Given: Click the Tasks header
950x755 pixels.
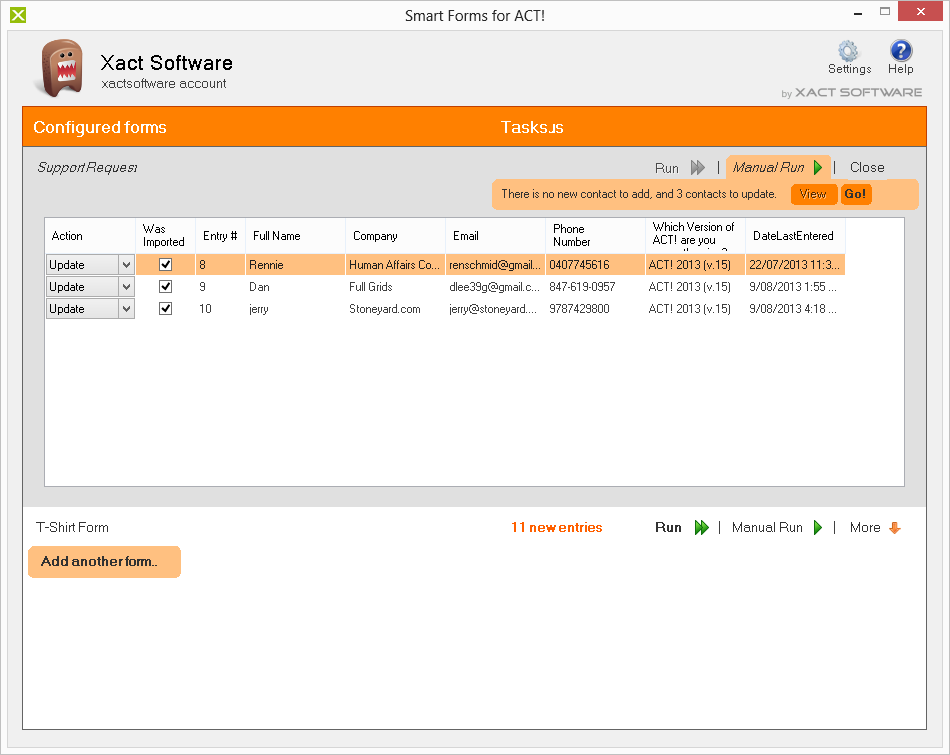Looking at the screenshot, I should (532, 127).
